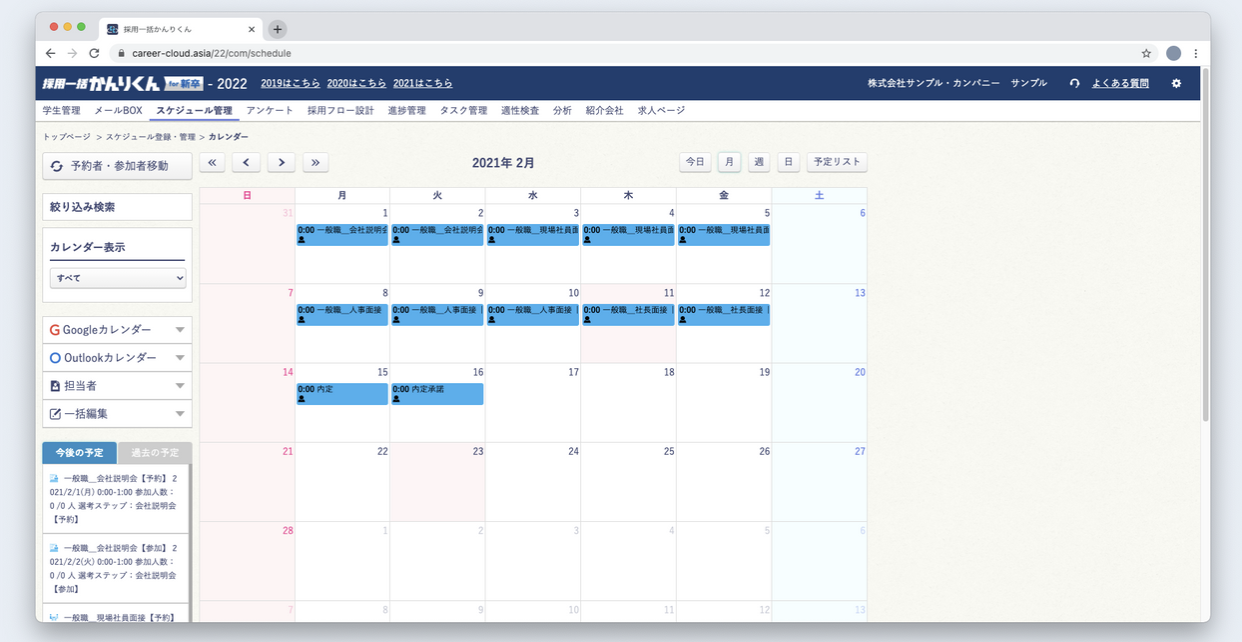The height and width of the screenshot is (642, 1242).
Task: Open the 進捗管理 menu item
Action: [x=406, y=111]
